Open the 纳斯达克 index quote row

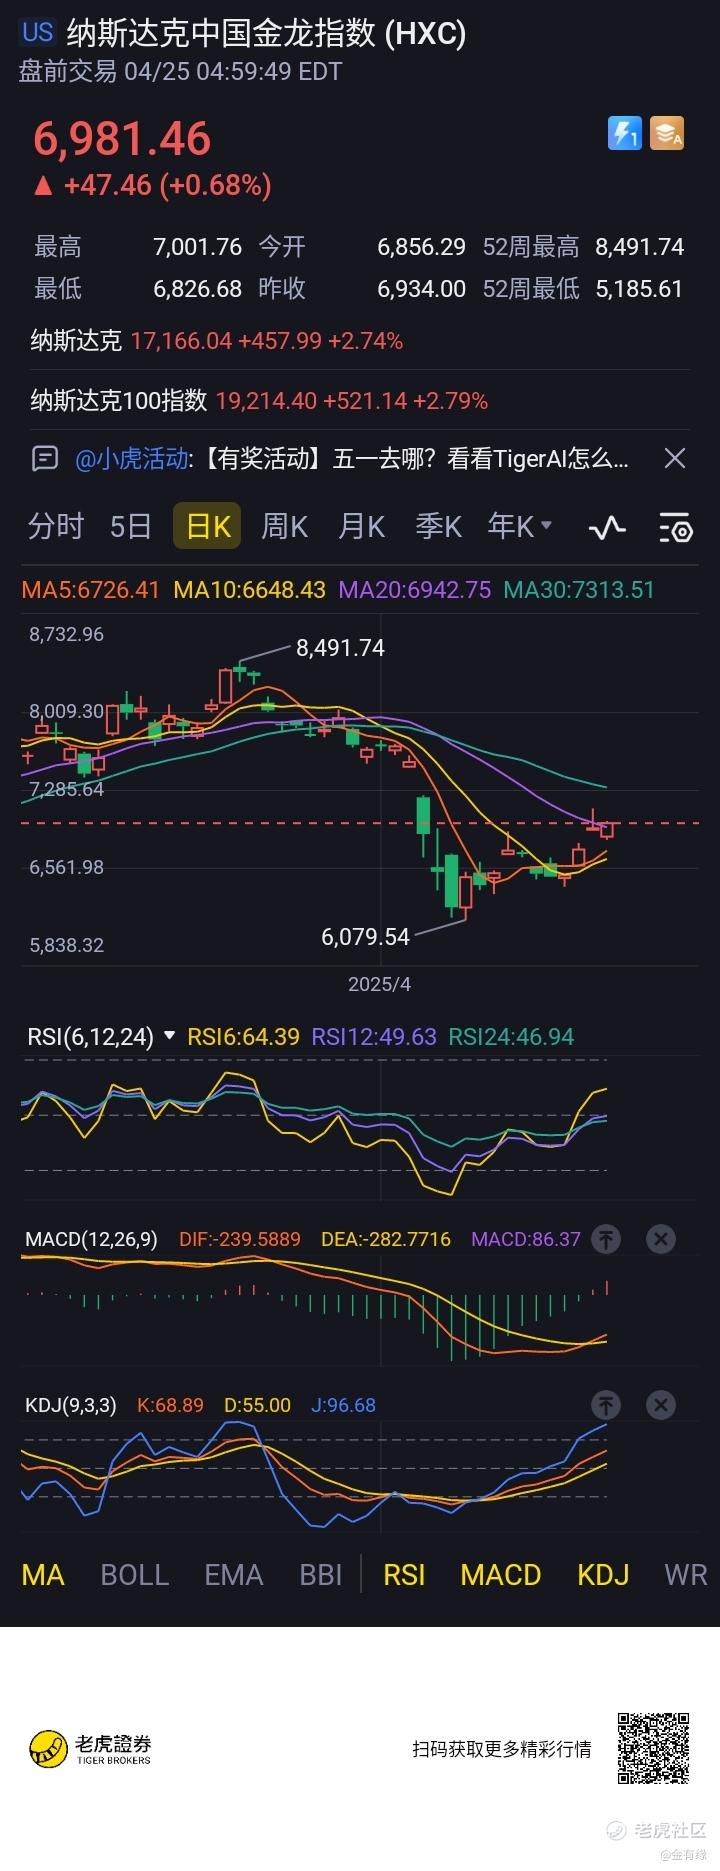[360, 341]
